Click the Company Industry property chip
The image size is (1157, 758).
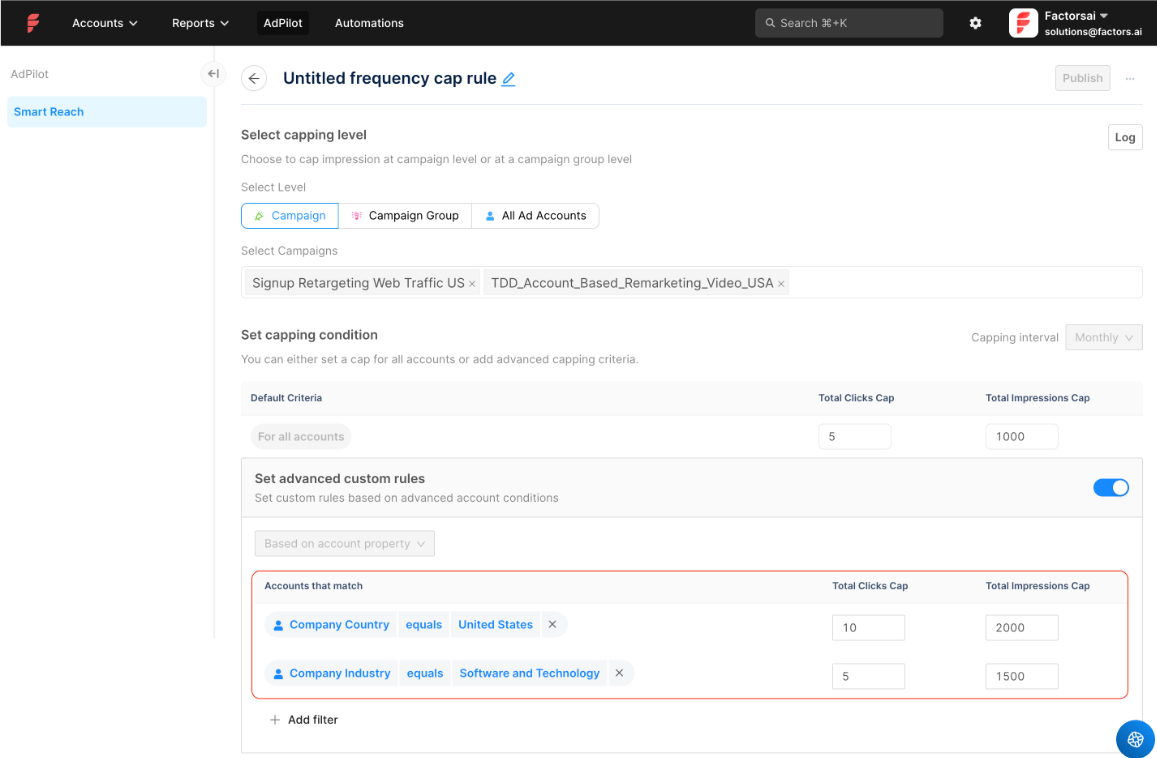click(x=331, y=673)
